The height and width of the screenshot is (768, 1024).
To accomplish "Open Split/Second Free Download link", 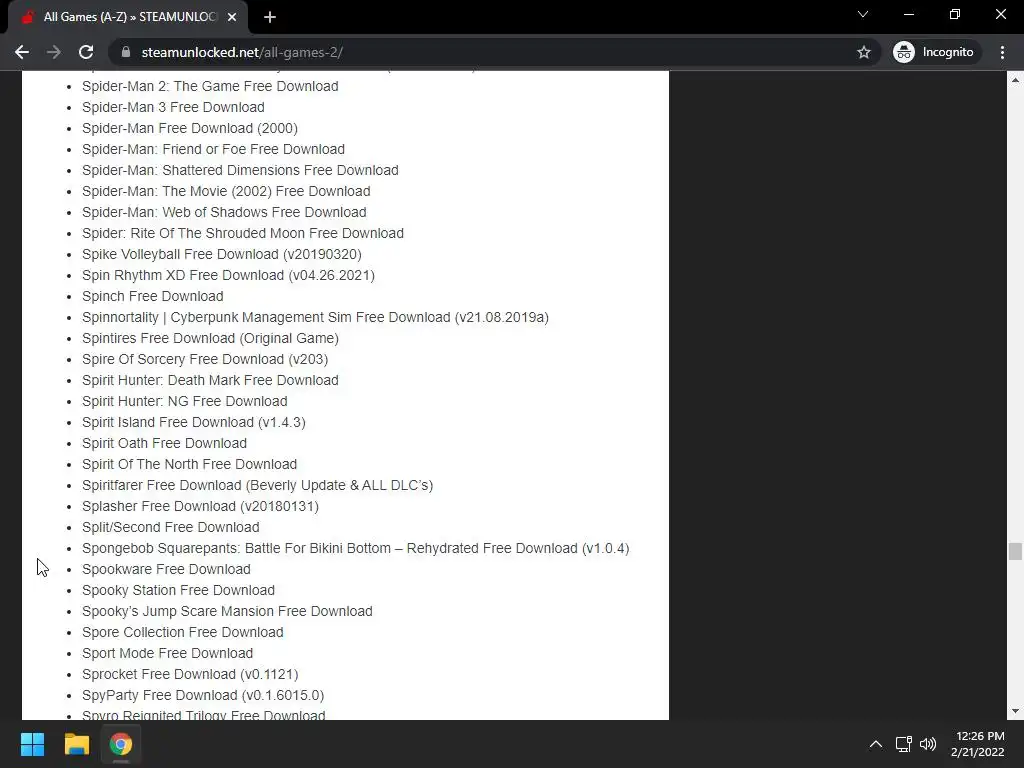I will pyautogui.click(x=170, y=527).
